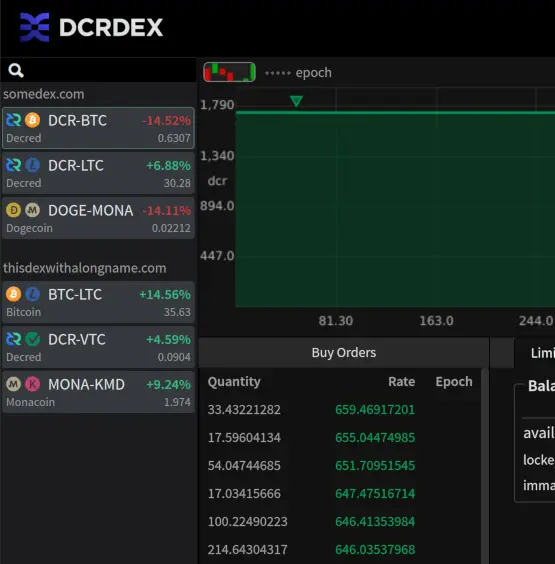This screenshot has width=555, height=564.
Task: Click the Vertcoin icon in DCR-VTC row
Action: point(32,339)
